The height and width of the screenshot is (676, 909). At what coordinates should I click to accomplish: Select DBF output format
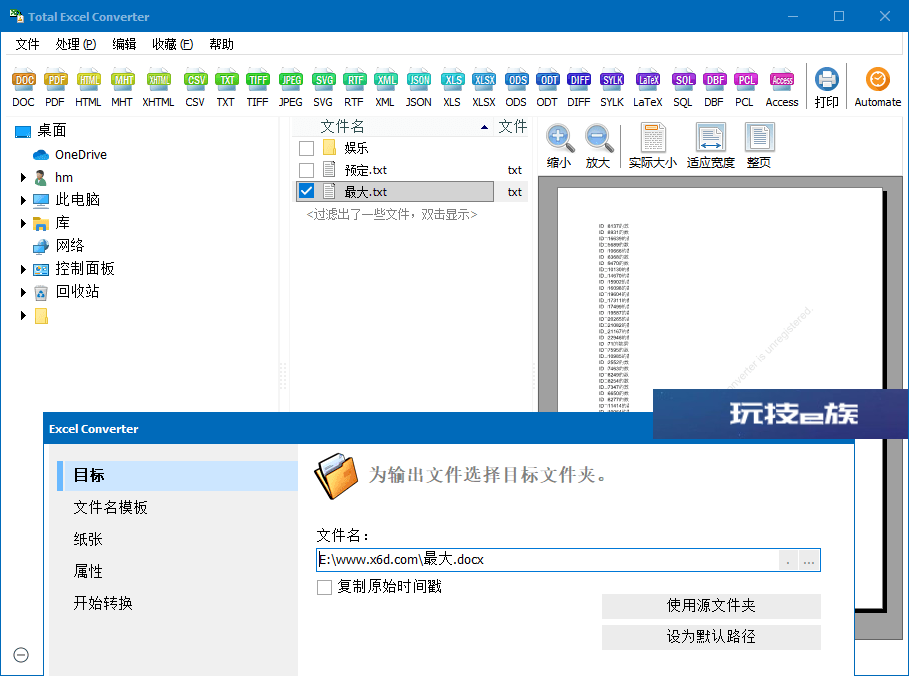pos(714,87)
